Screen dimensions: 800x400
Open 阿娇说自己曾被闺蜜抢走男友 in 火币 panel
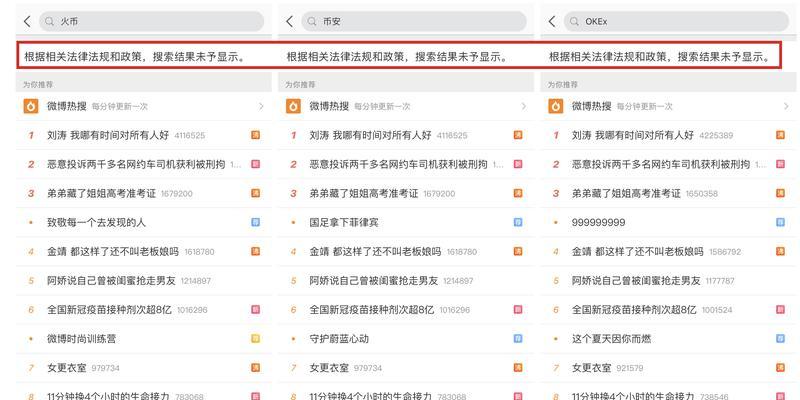click(x=111, y=281)
